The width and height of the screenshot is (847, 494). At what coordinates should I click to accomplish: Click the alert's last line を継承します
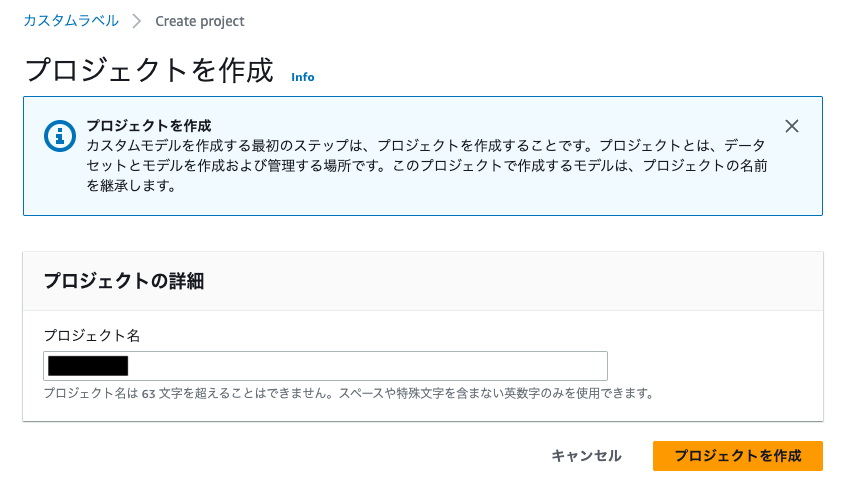click(x=131, y=186)
